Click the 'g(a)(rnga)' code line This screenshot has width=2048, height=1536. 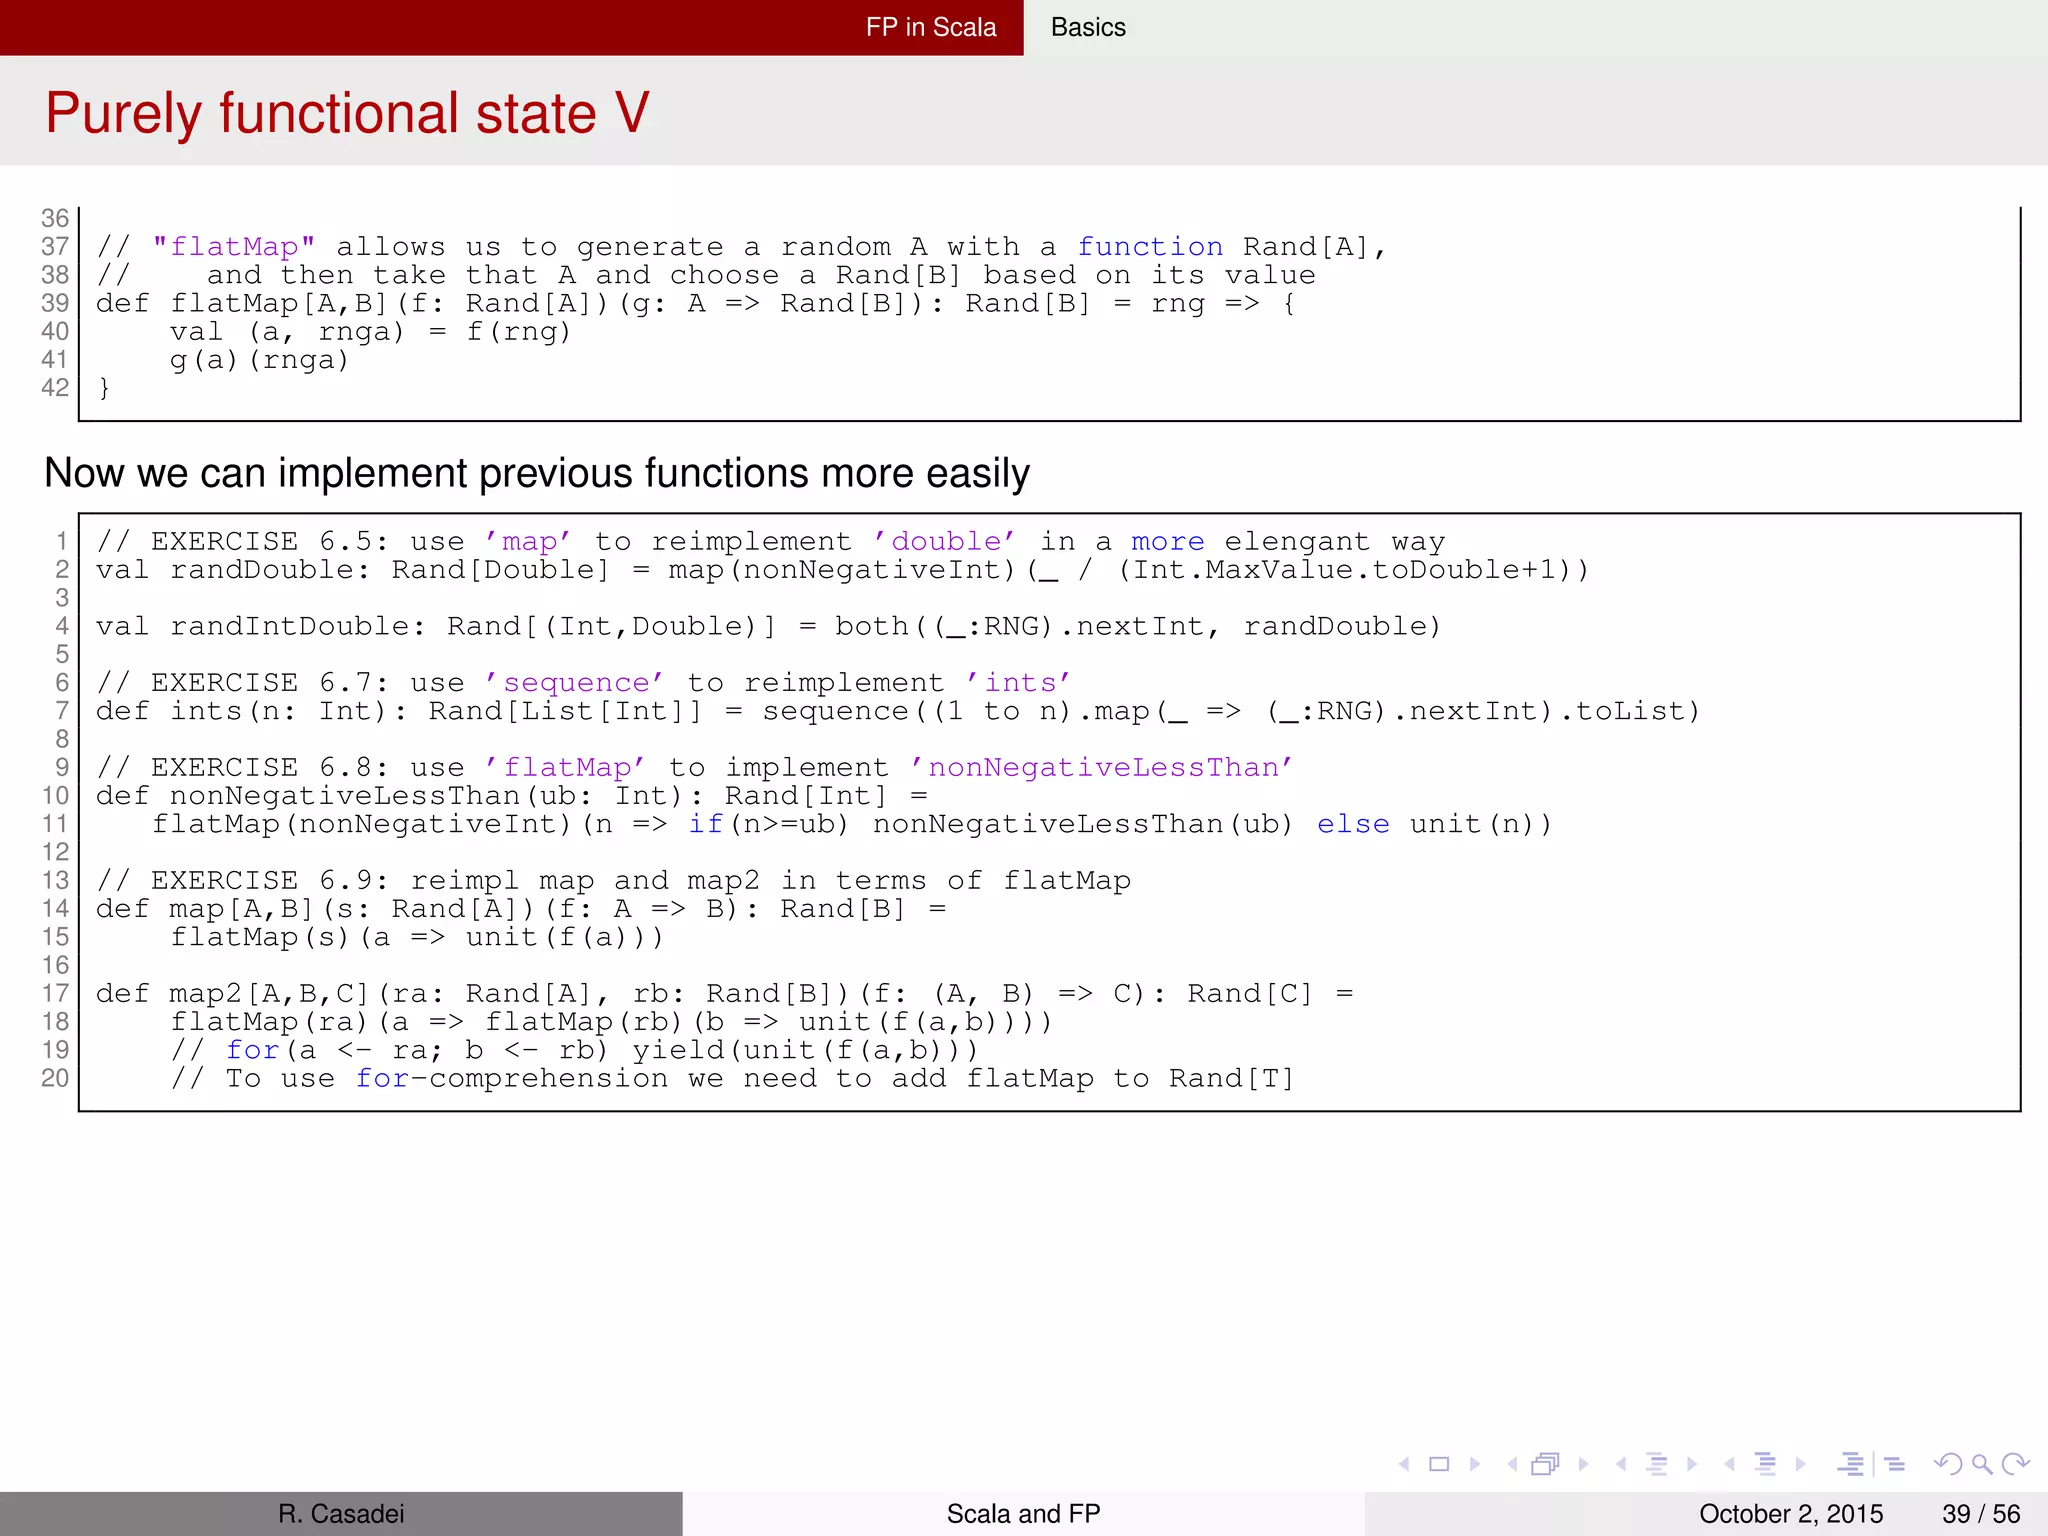pos(259,360)
